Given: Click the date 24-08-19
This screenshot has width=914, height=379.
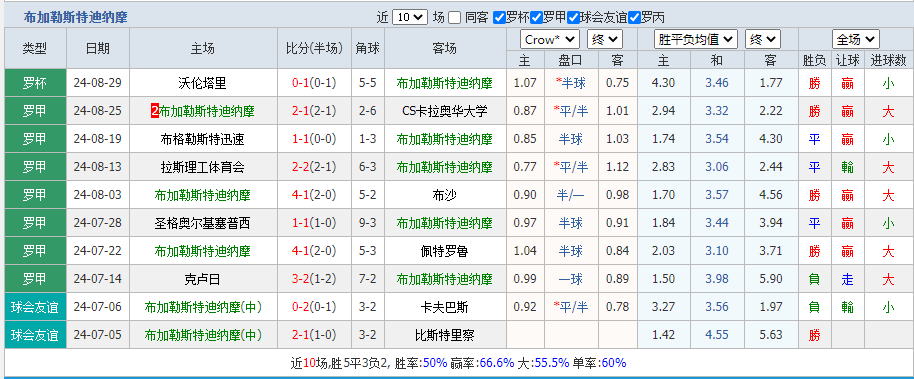Looking at the screenshot, I should pos(97,139).
